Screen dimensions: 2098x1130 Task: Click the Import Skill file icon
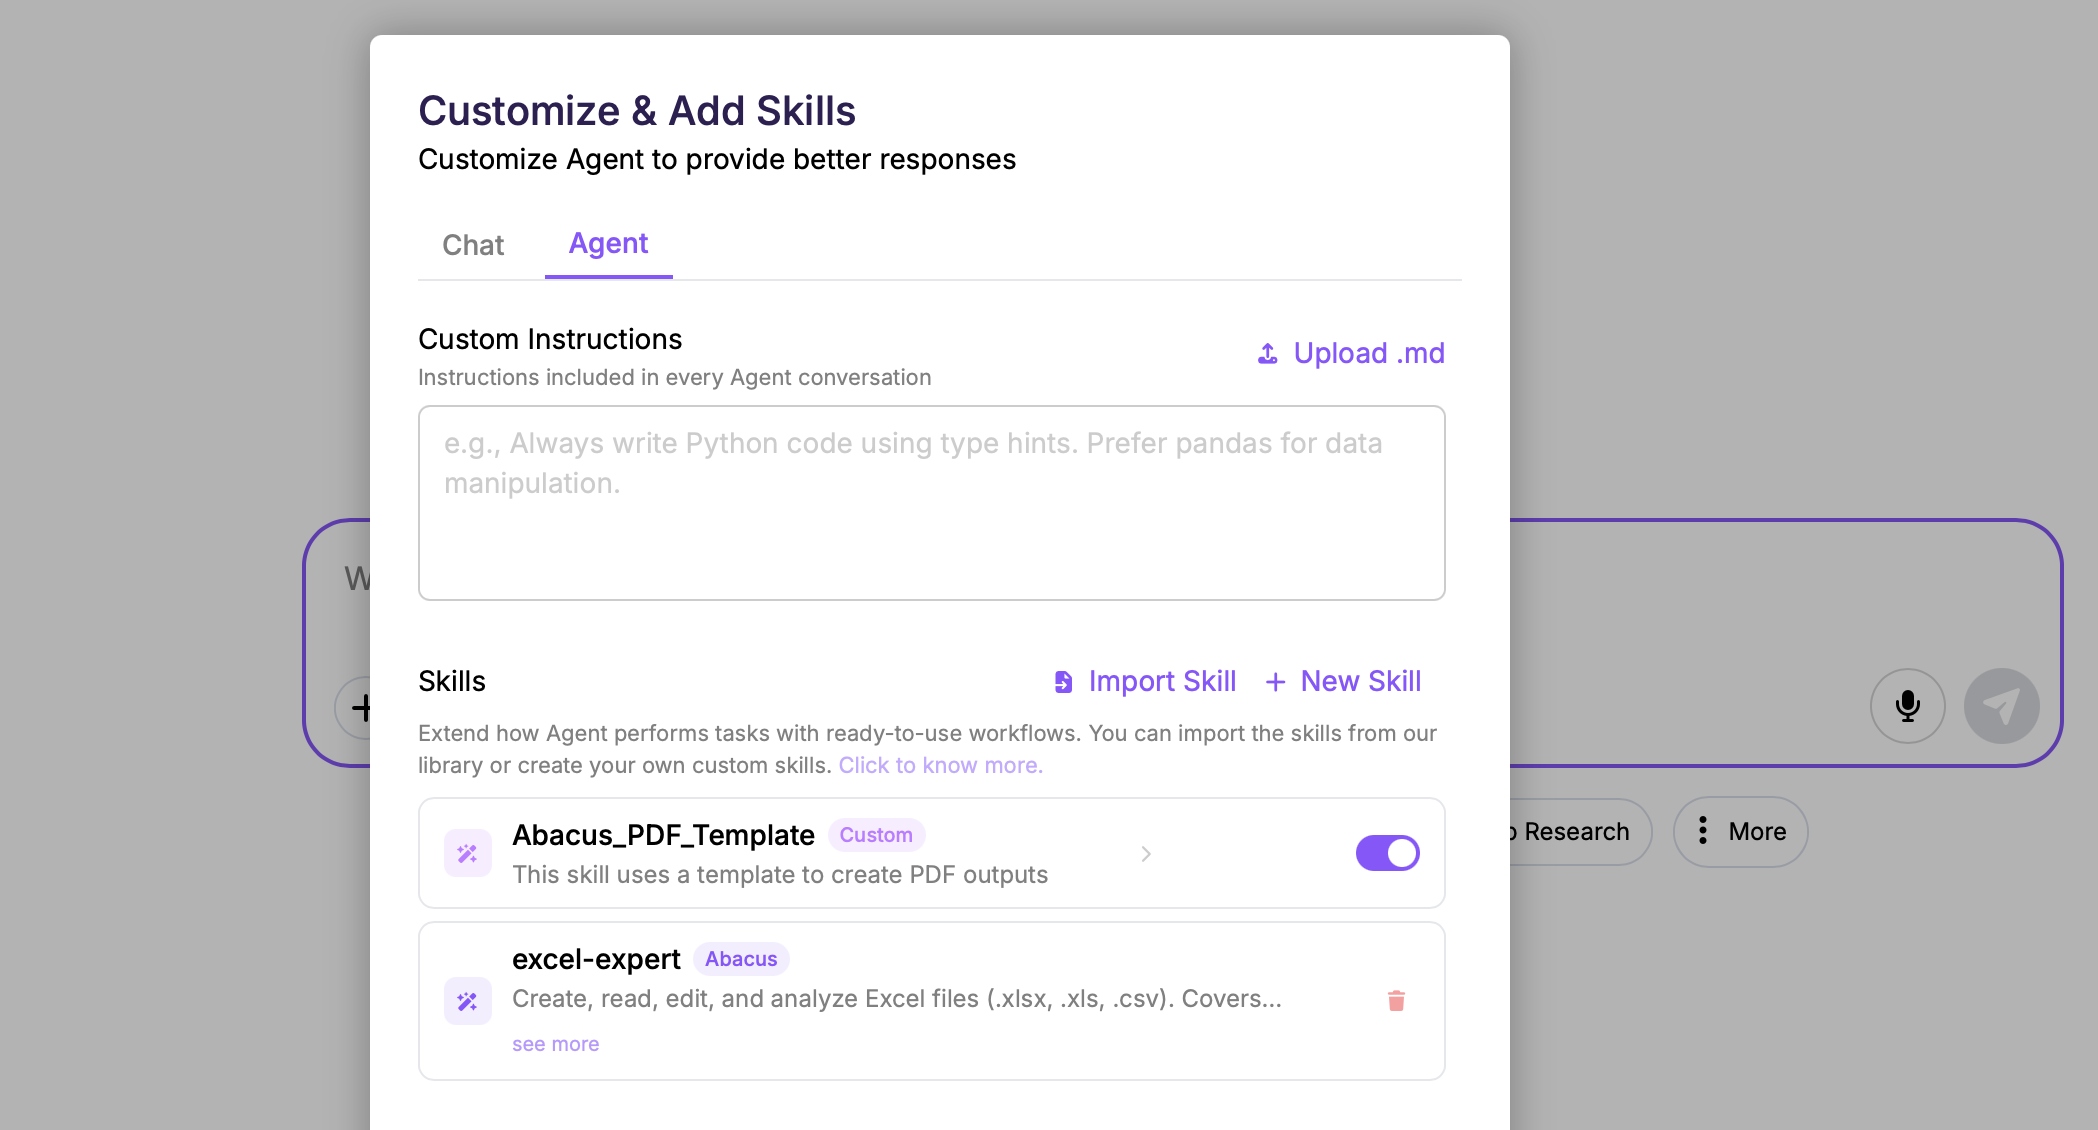click(1063, 682)
